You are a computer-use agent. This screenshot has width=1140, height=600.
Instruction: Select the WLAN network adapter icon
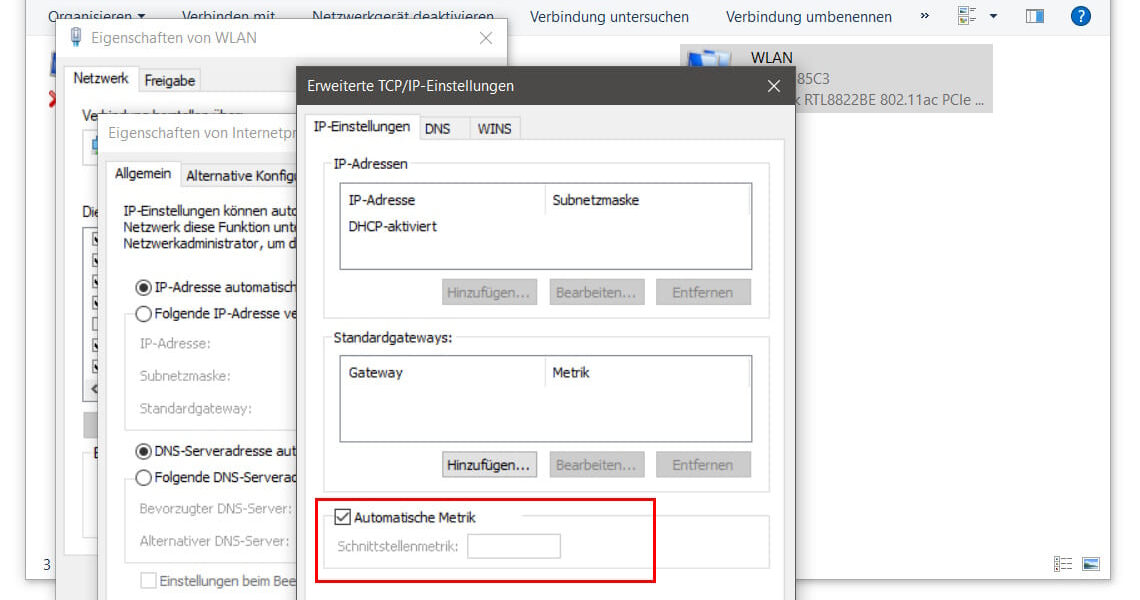[x=710, y=58]
